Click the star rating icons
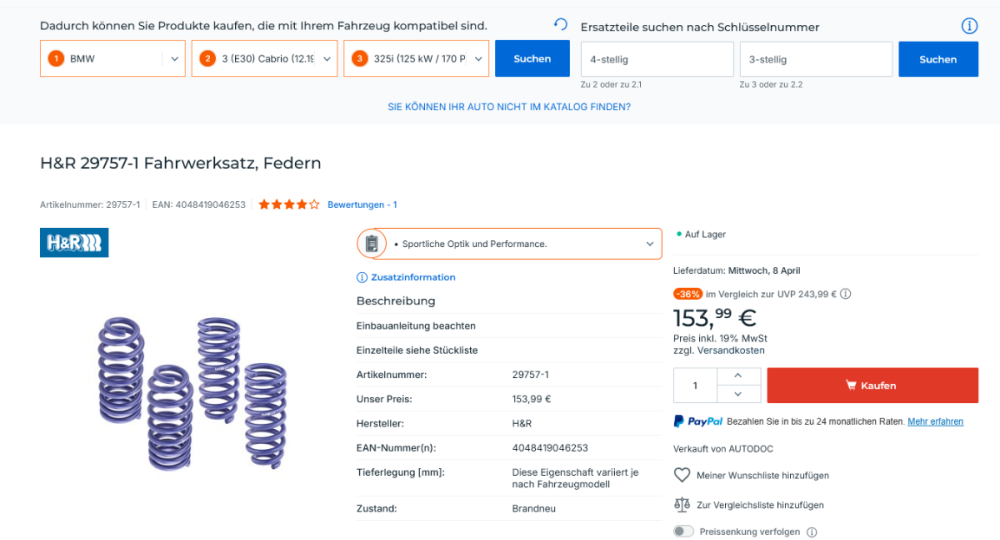The width and height of the screenshot is (1000, 540). tap(289, 205)
